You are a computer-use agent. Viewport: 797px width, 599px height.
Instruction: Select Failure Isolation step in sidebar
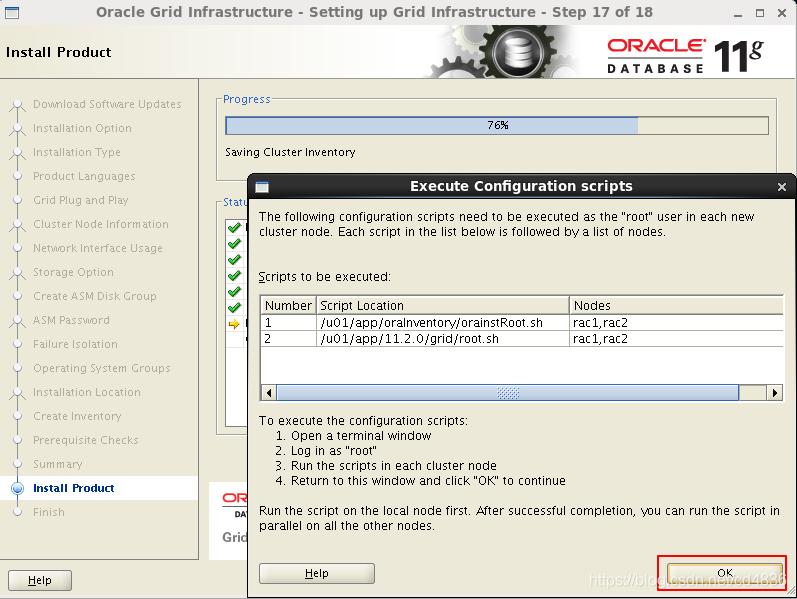(75, 344)
